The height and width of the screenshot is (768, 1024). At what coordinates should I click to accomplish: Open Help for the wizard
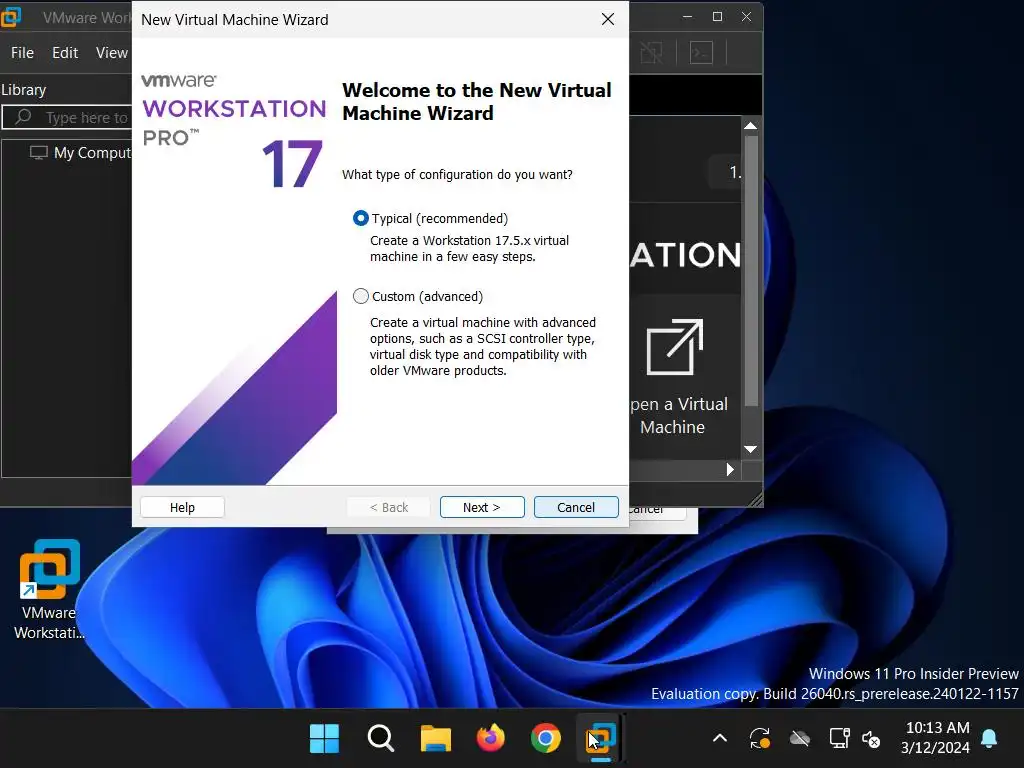click(x=182, y=507)
